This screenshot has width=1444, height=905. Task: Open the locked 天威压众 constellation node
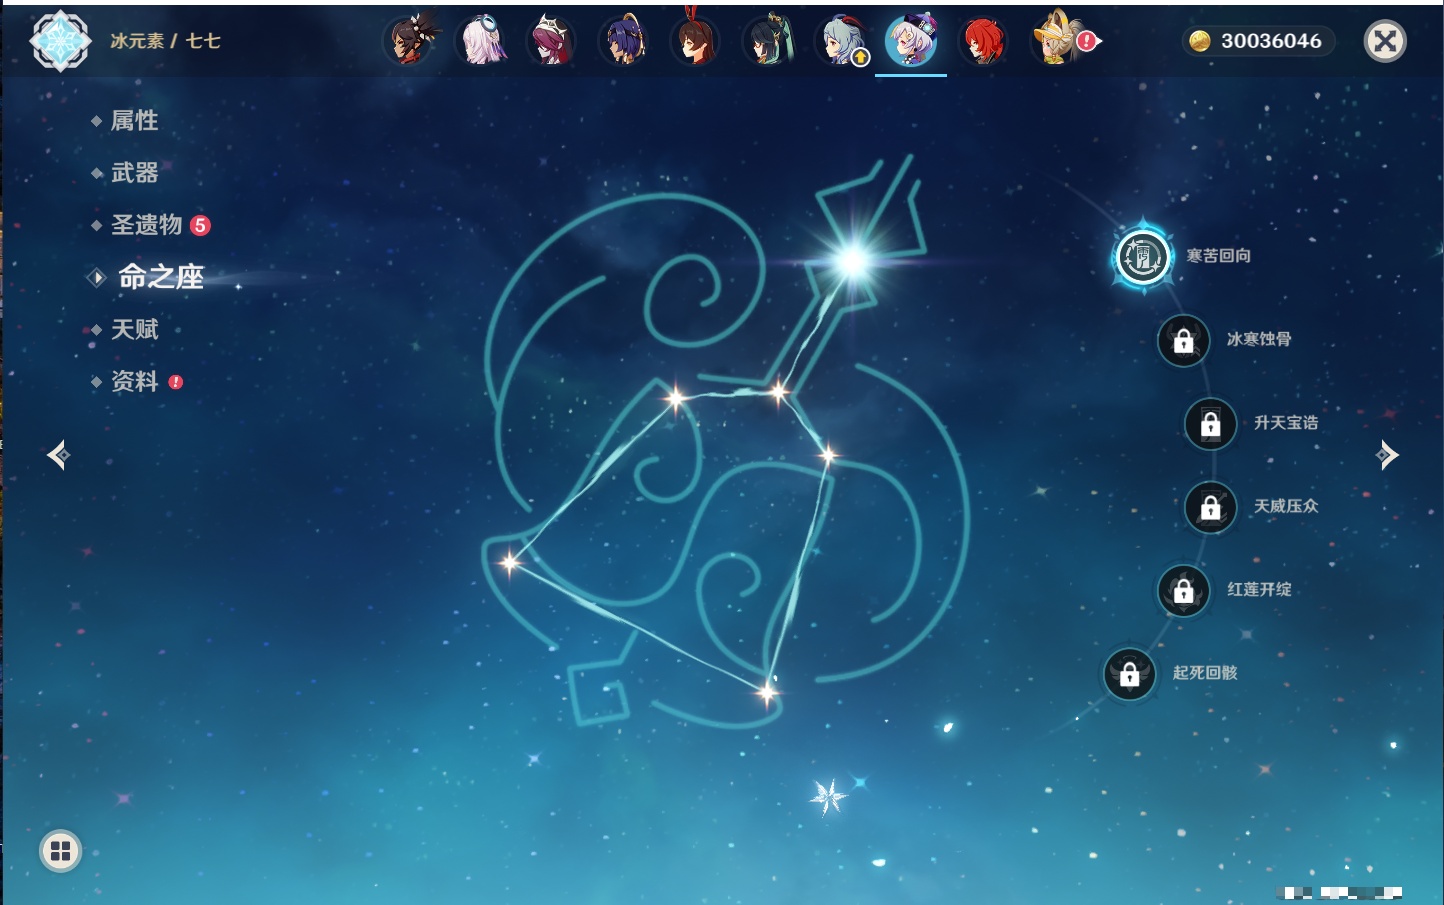tap(1210, 507)
